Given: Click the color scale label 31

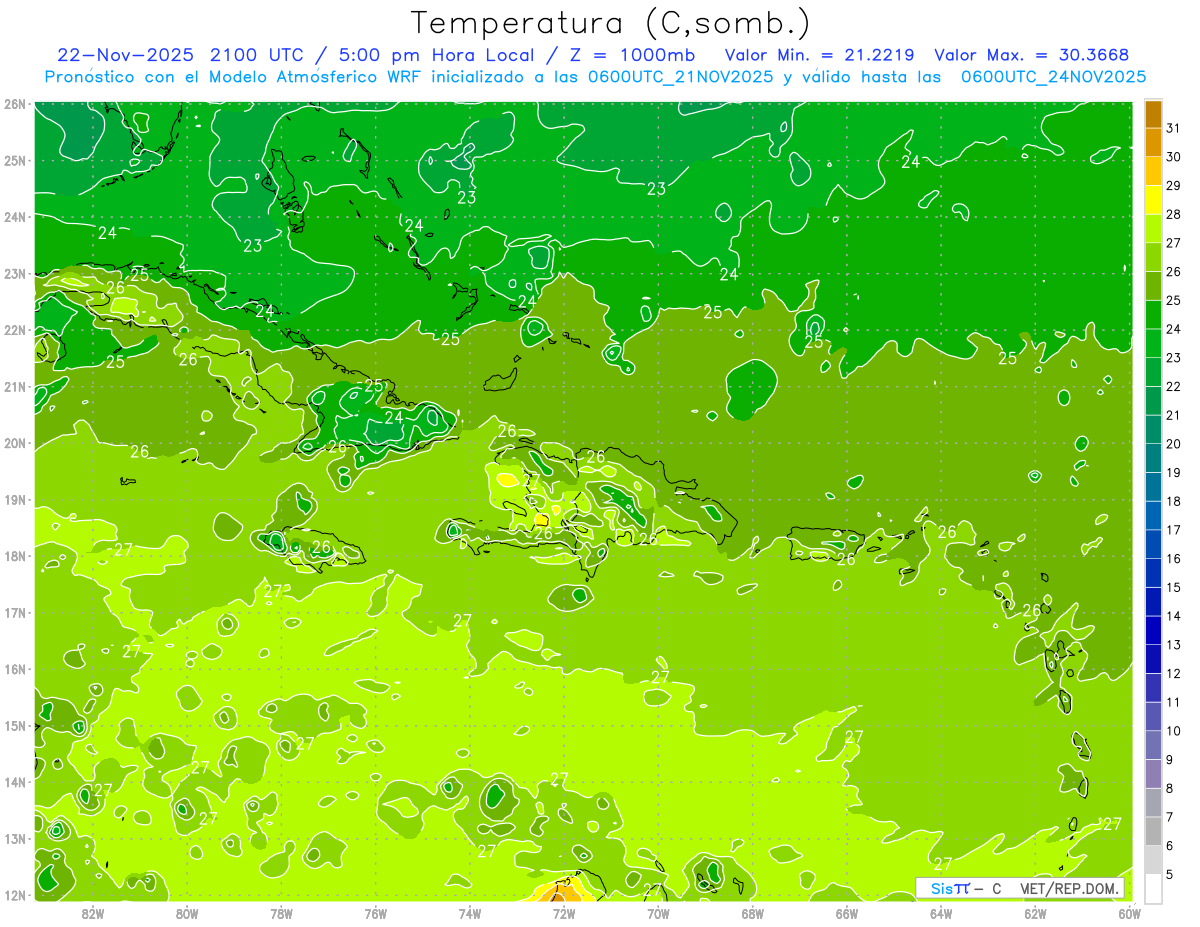Looking at the screenshot, I should pyautogui.click(x=1173, y=128).
